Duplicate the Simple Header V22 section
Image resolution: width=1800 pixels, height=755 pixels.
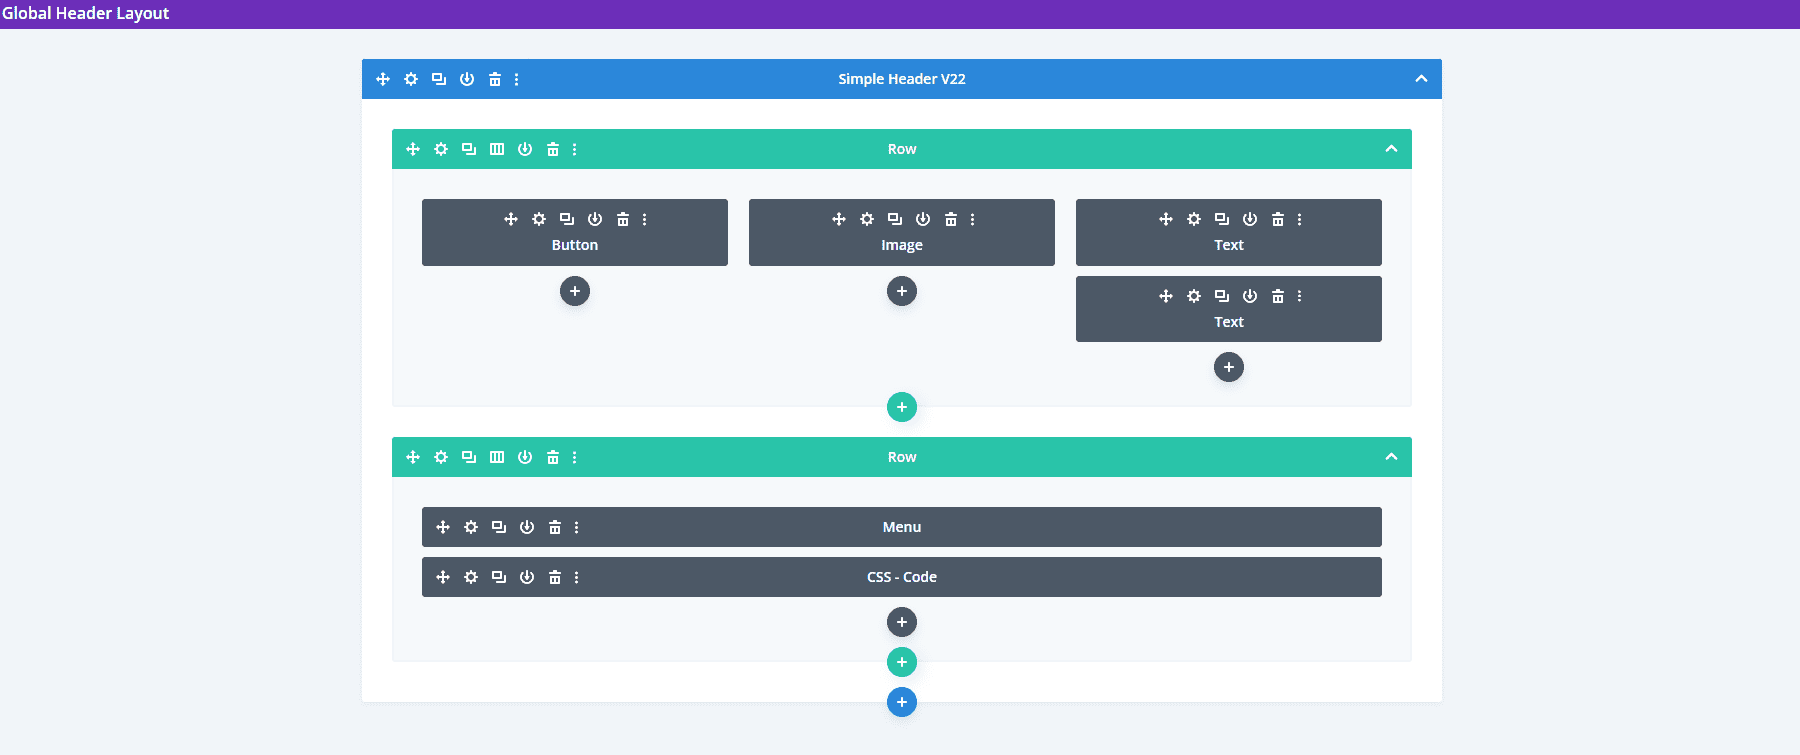click(439, 79)
